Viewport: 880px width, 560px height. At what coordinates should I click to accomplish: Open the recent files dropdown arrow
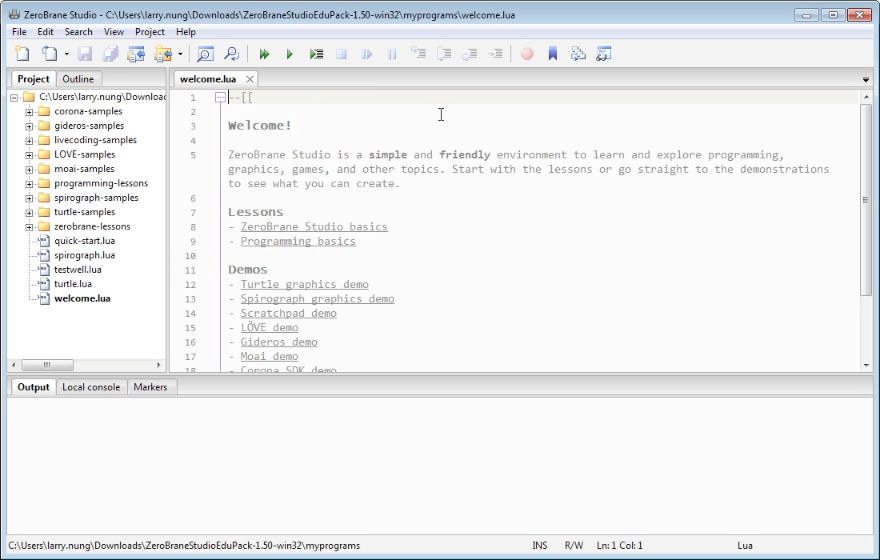click(x=66, y=54)
